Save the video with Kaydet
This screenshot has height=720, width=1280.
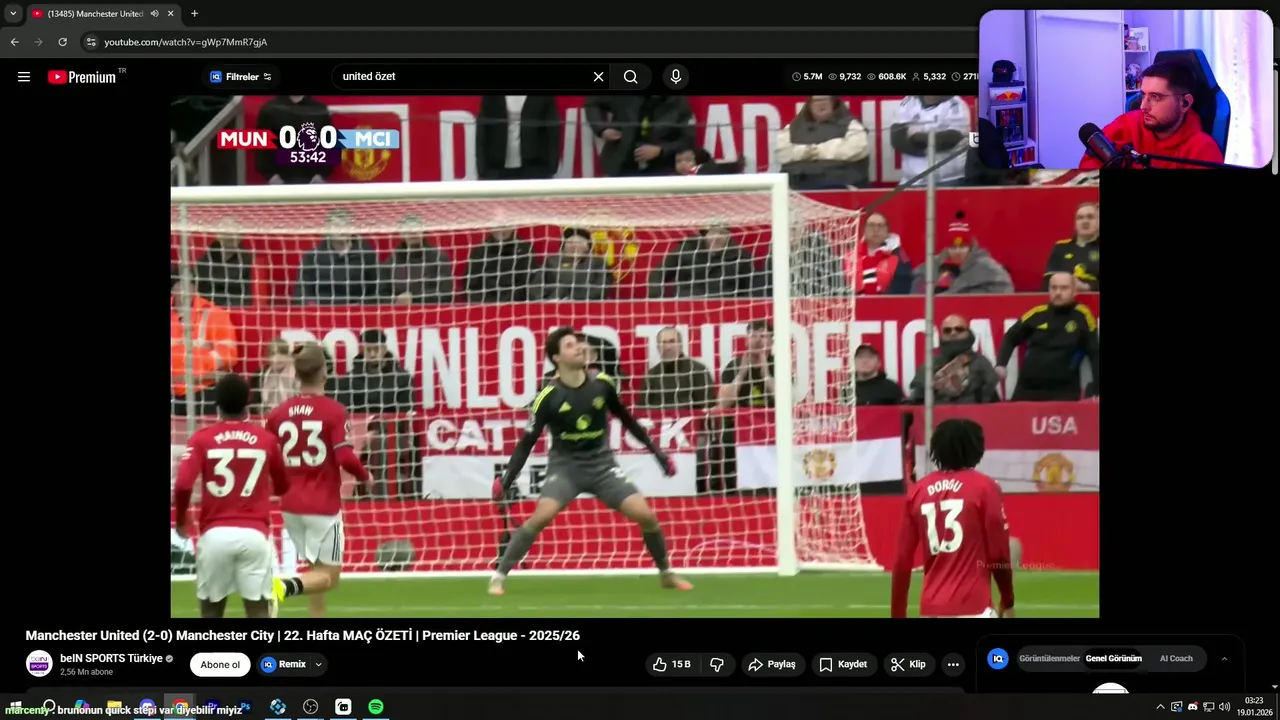coord(843,664)
